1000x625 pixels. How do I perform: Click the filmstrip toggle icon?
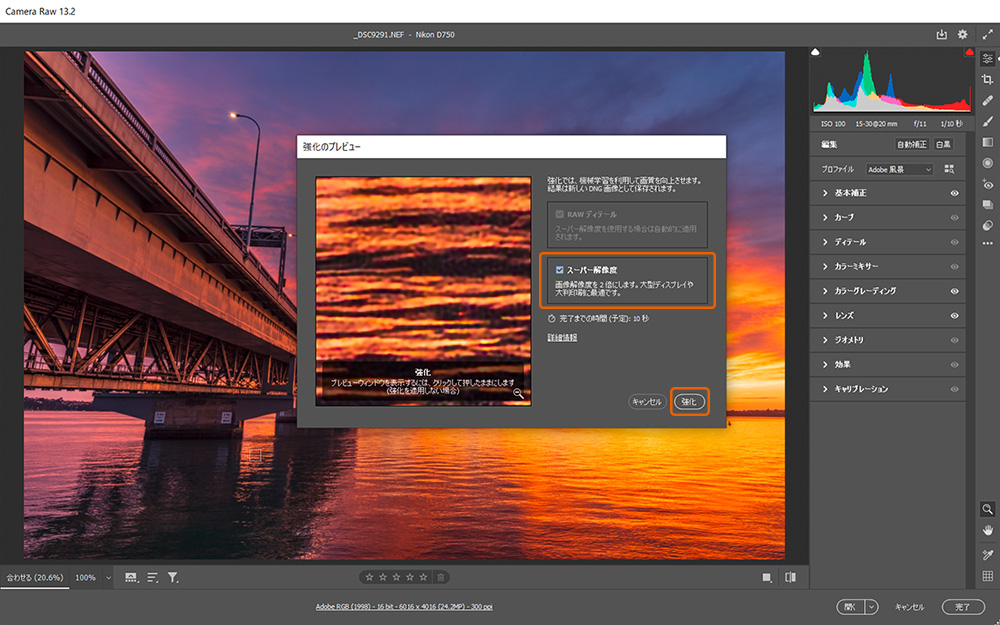point(131,577)
